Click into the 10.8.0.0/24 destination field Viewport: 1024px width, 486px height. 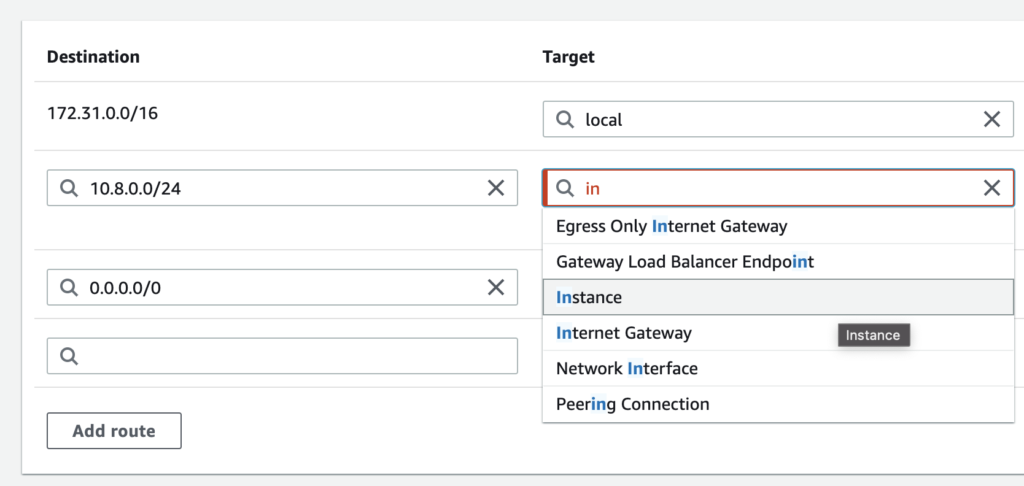point(282,188)
